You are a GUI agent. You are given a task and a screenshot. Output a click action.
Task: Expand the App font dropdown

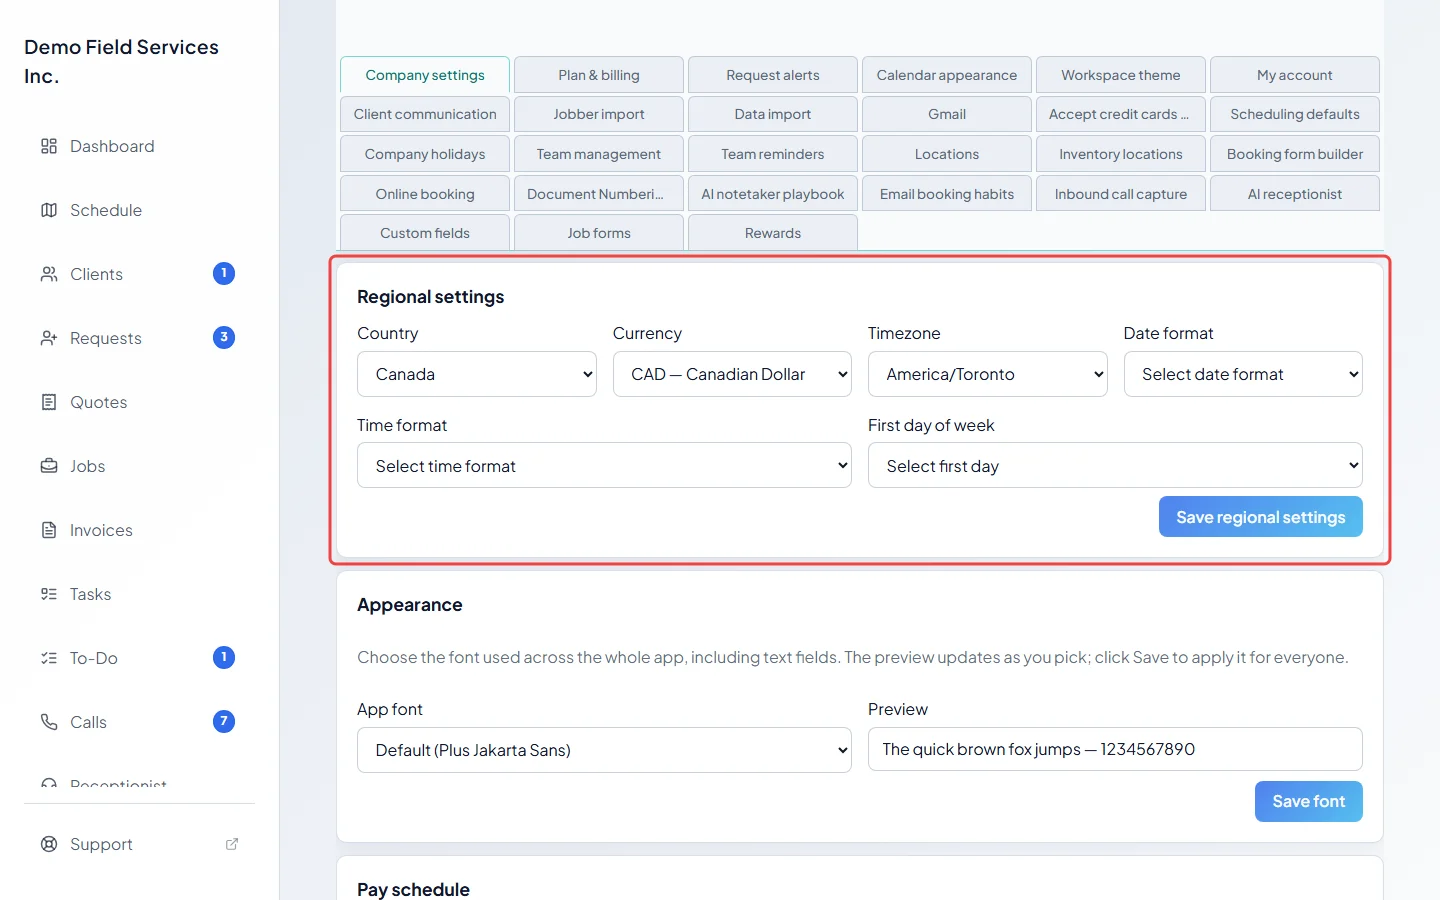tap(604, 750)
